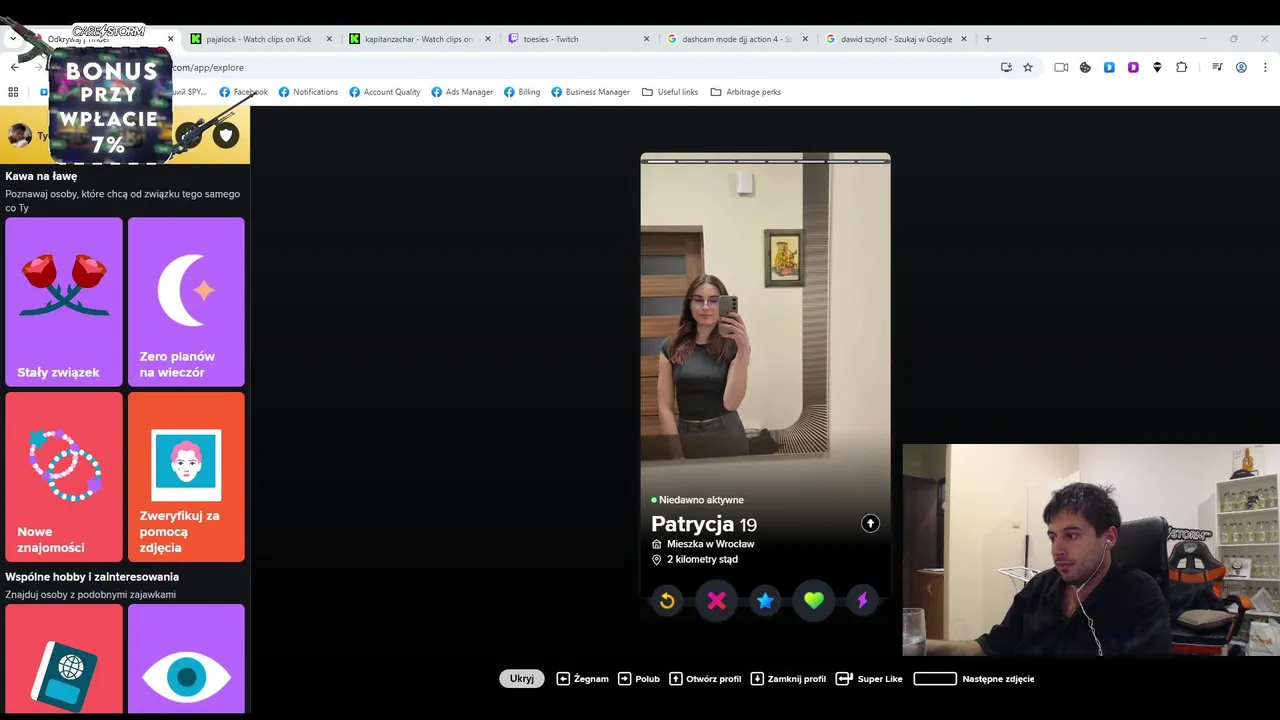Open the Notifications bookmark

(x=308, y=91)
